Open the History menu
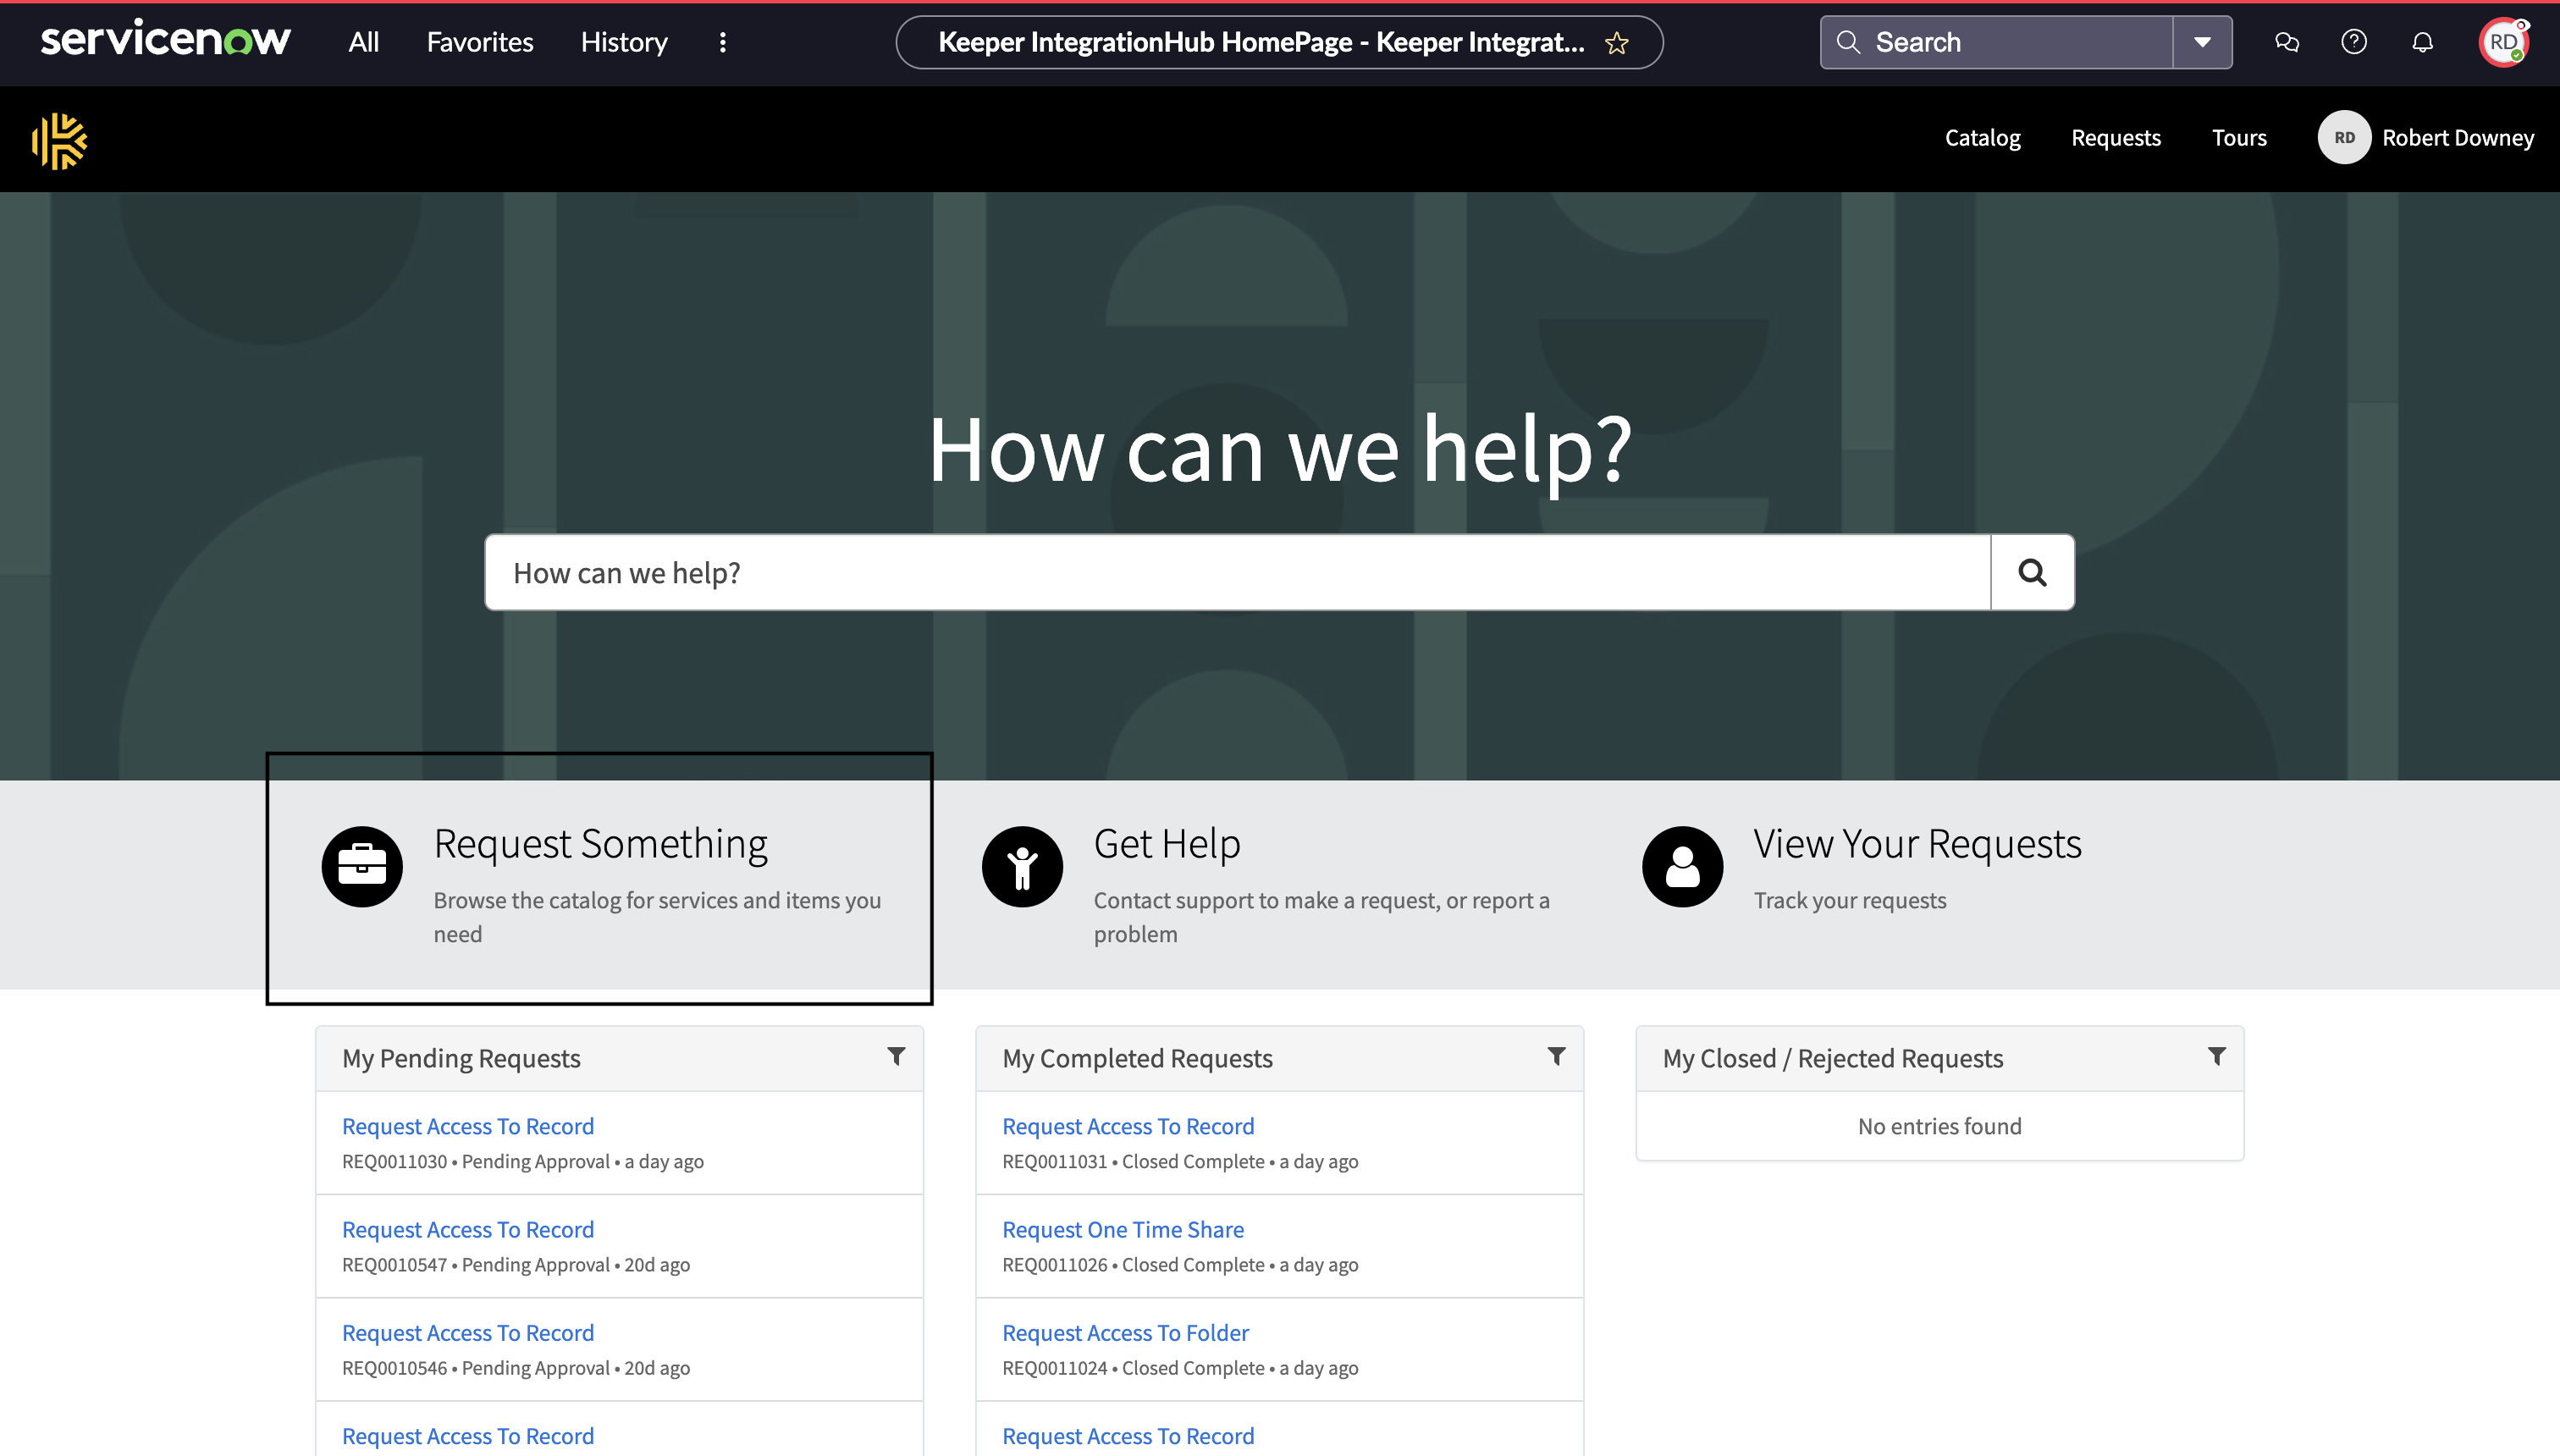 624,42
